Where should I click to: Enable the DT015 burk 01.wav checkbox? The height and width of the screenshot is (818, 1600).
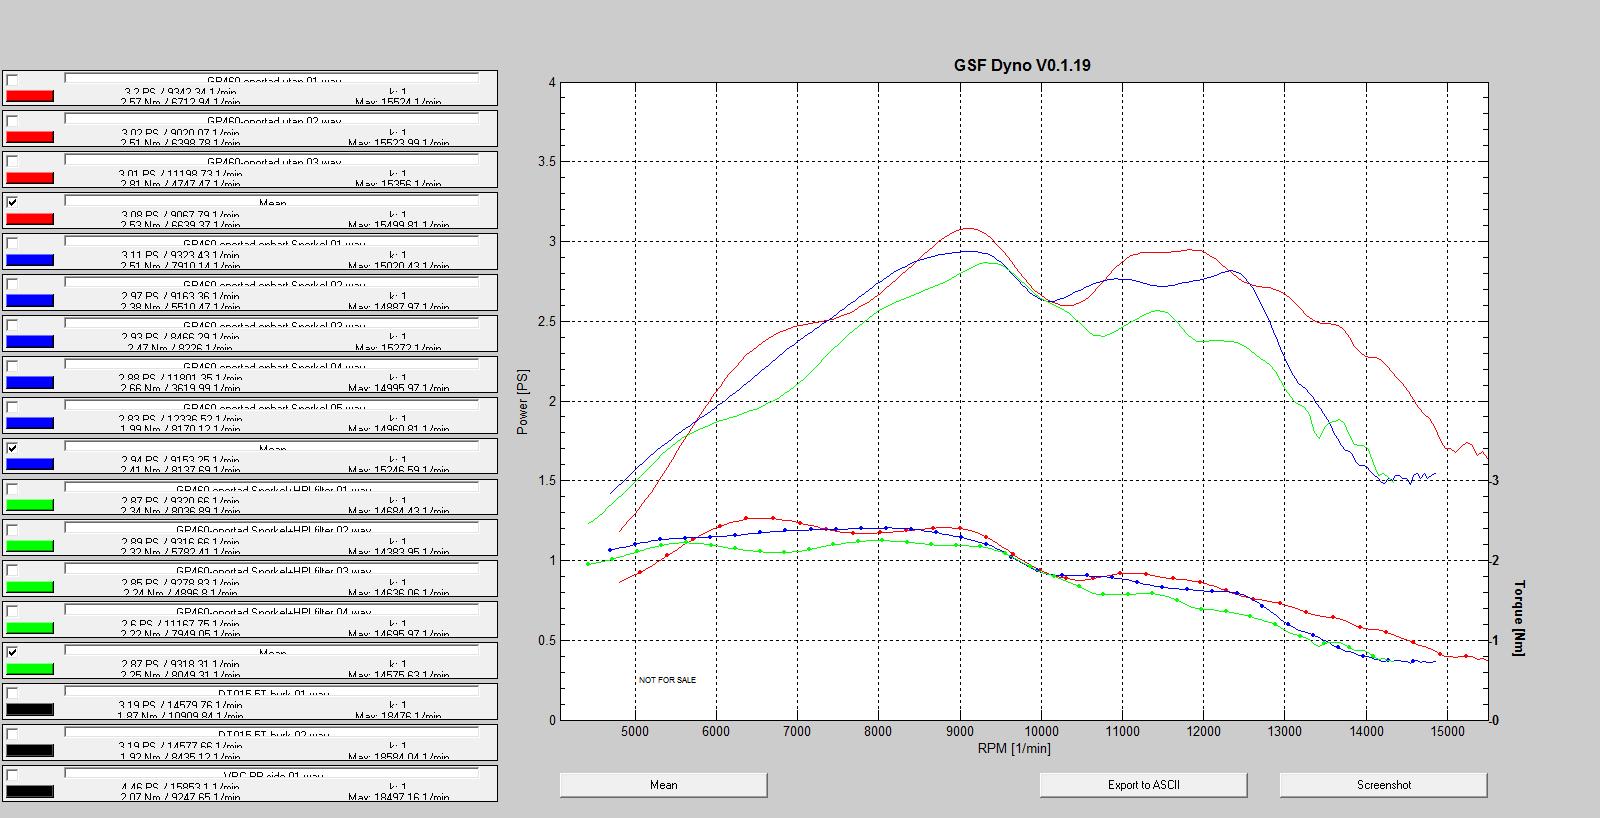point(12,693)
